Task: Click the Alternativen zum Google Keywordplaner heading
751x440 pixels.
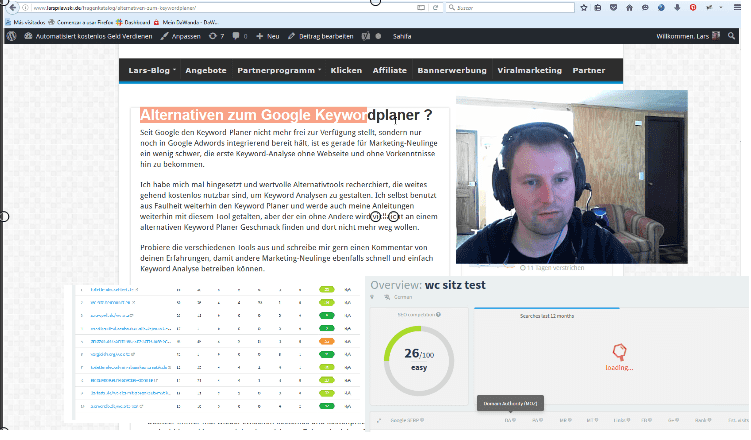Action: (x=286, y=115)
